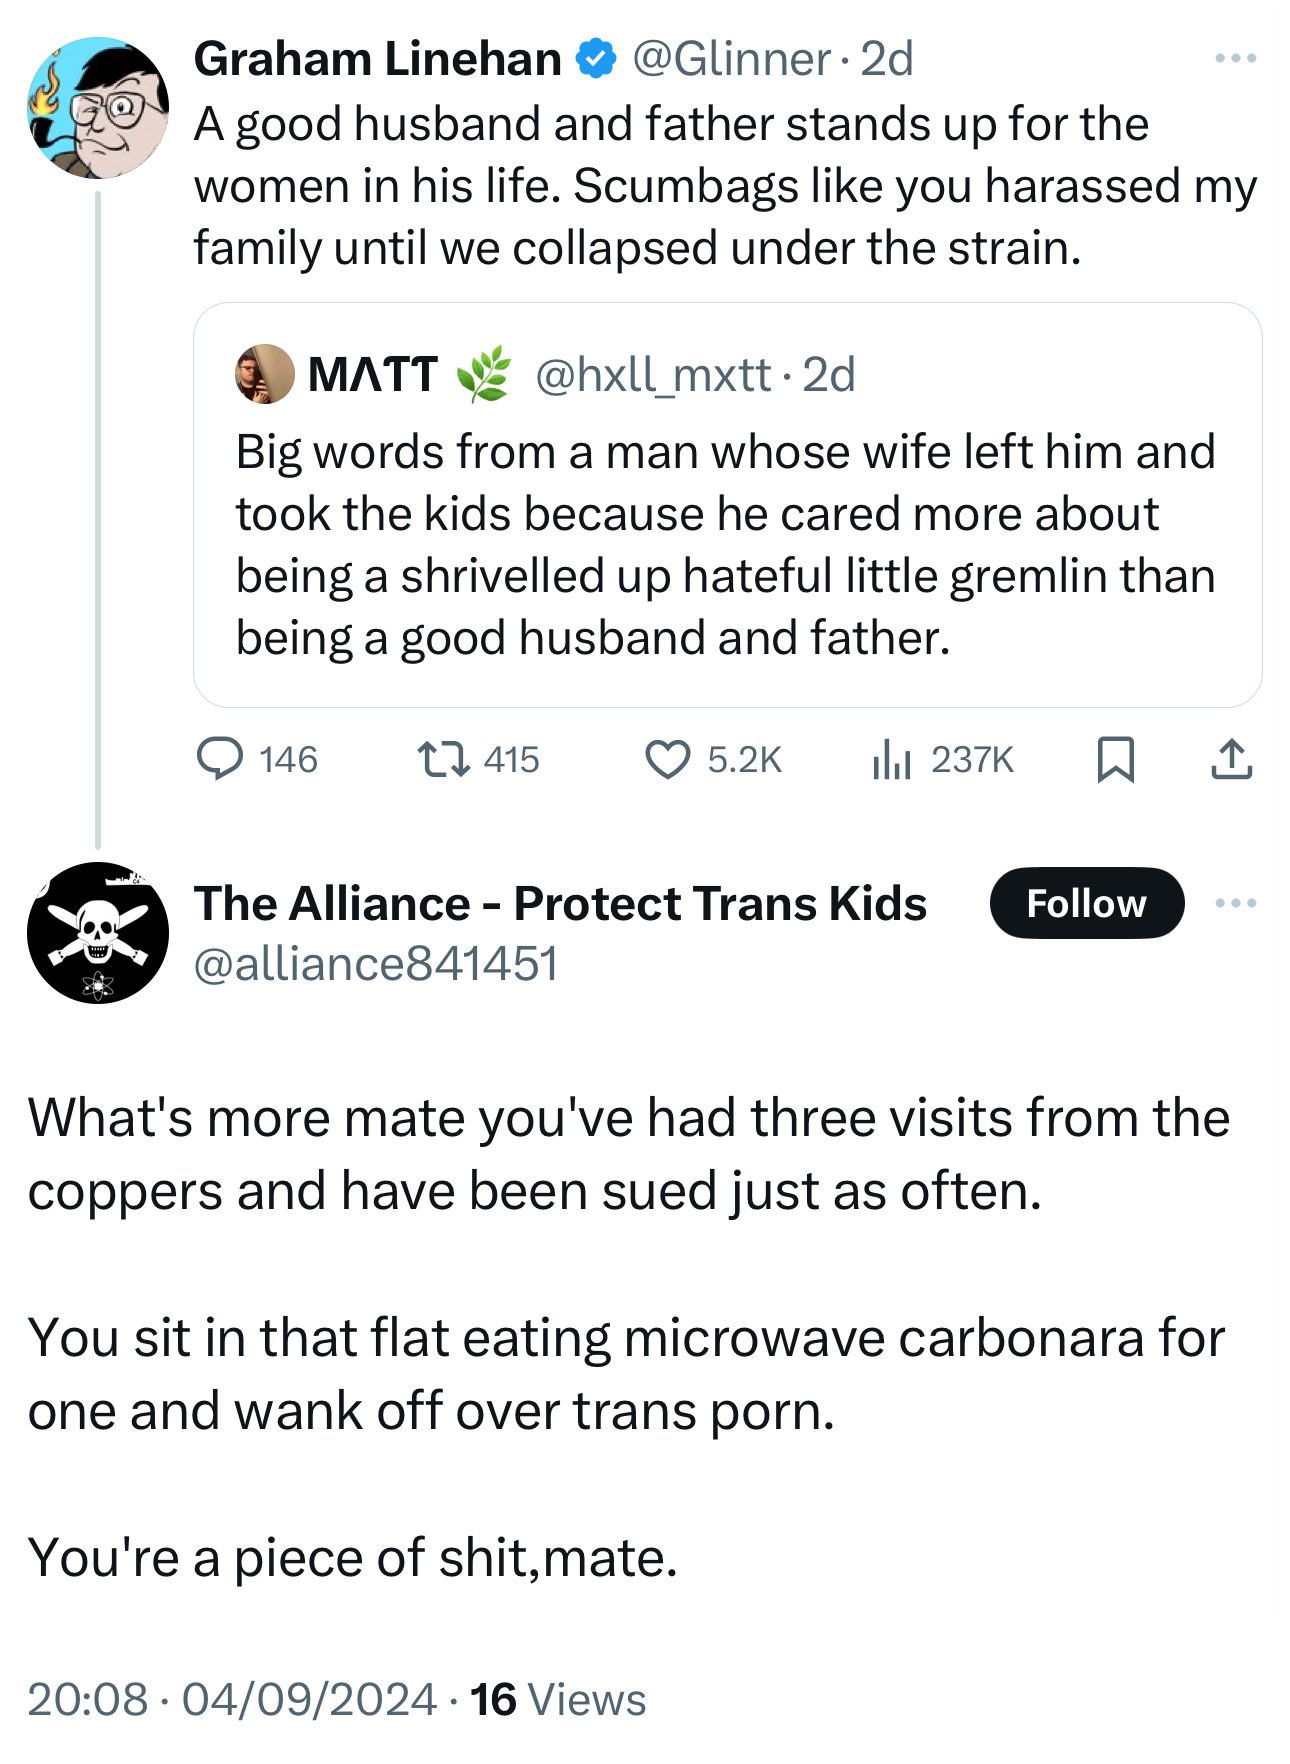Open the view analytics bar icon
The image size is (1290, 1764).
(x=891, y=759)
